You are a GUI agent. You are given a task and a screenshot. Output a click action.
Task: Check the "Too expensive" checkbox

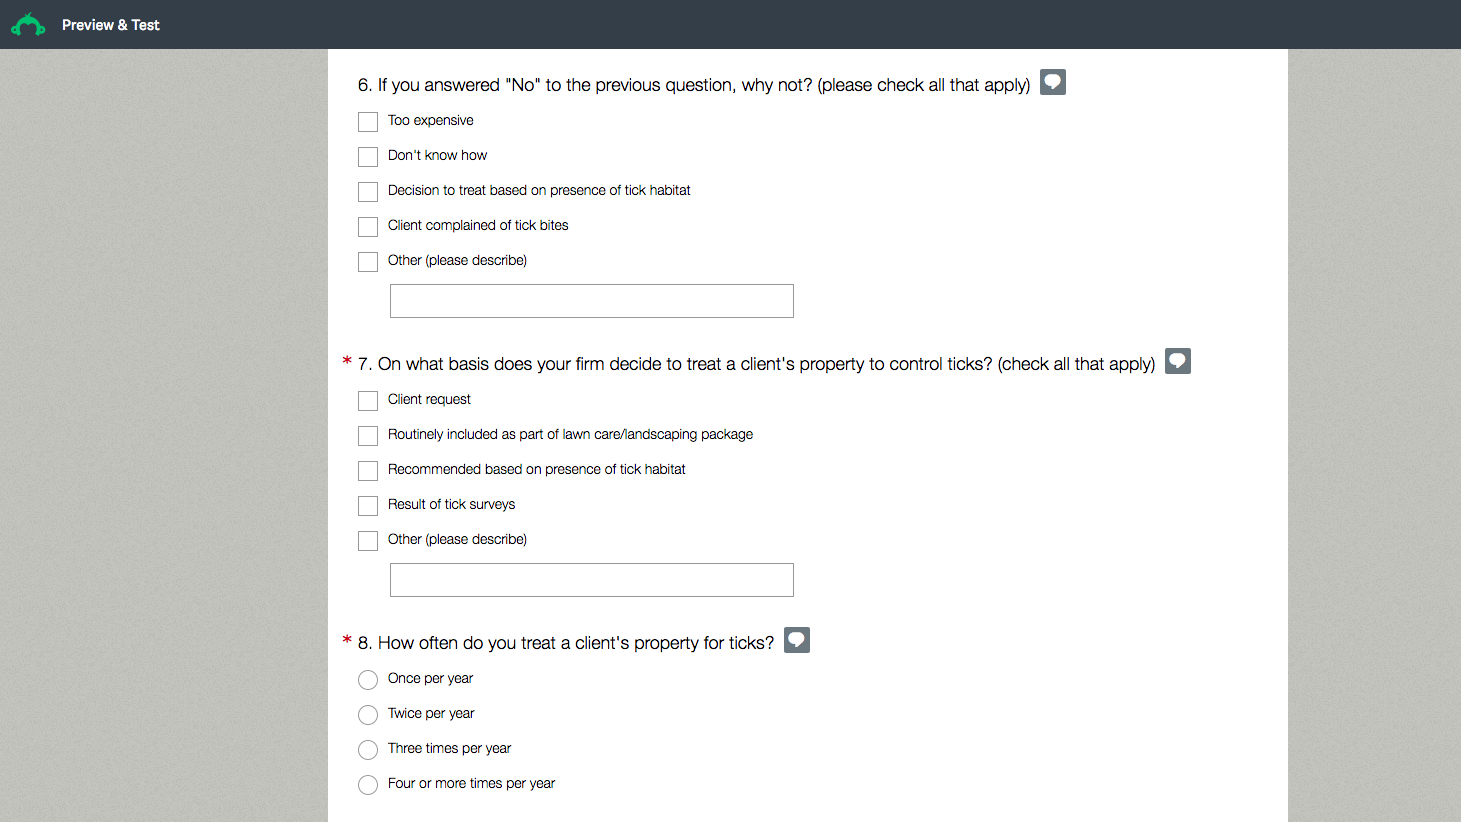pyautogui.click(x=368, y=122)
